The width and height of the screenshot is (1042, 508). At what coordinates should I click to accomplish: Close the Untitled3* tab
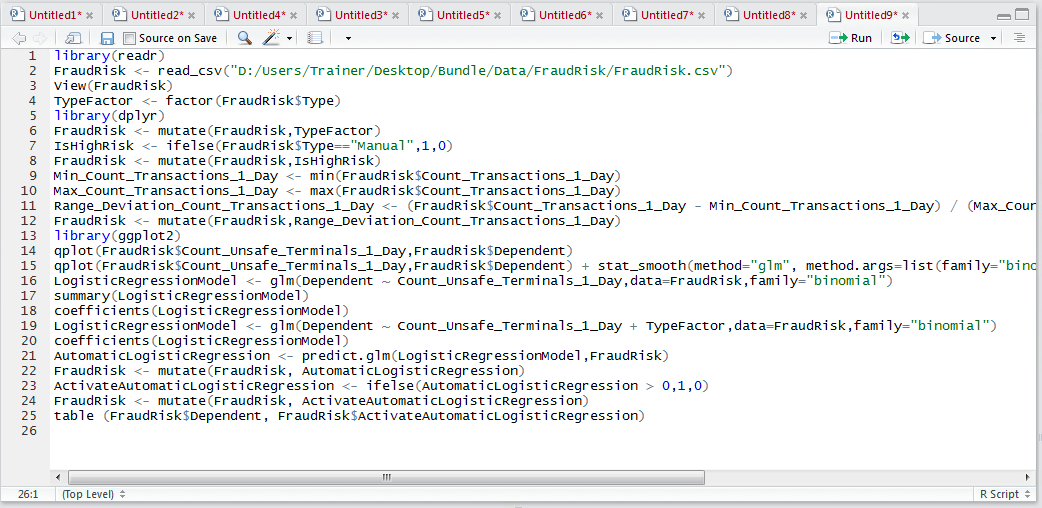point(395,15)
